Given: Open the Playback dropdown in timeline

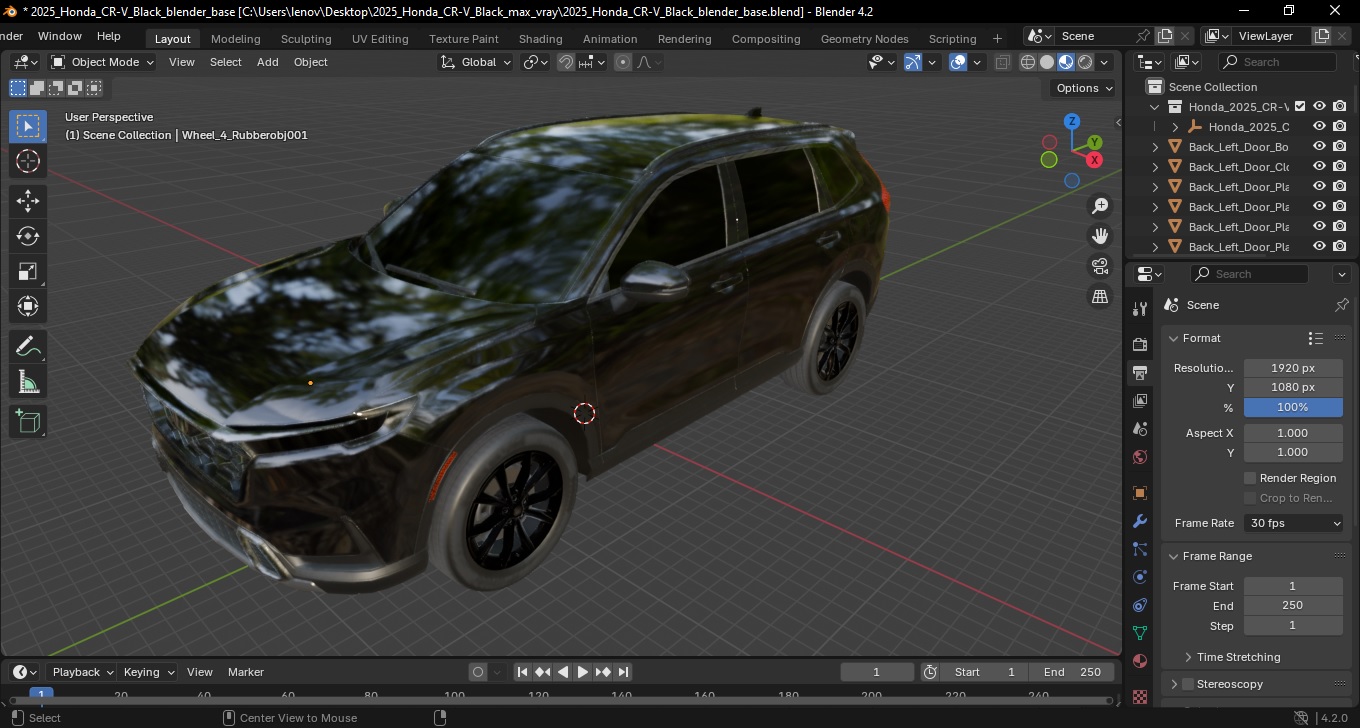Looking at the screenshot, I should click(82, 672).
